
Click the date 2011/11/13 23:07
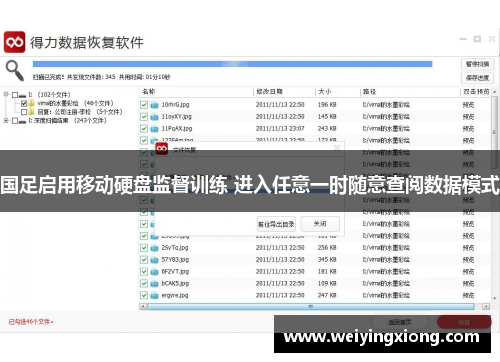[280, 129]
